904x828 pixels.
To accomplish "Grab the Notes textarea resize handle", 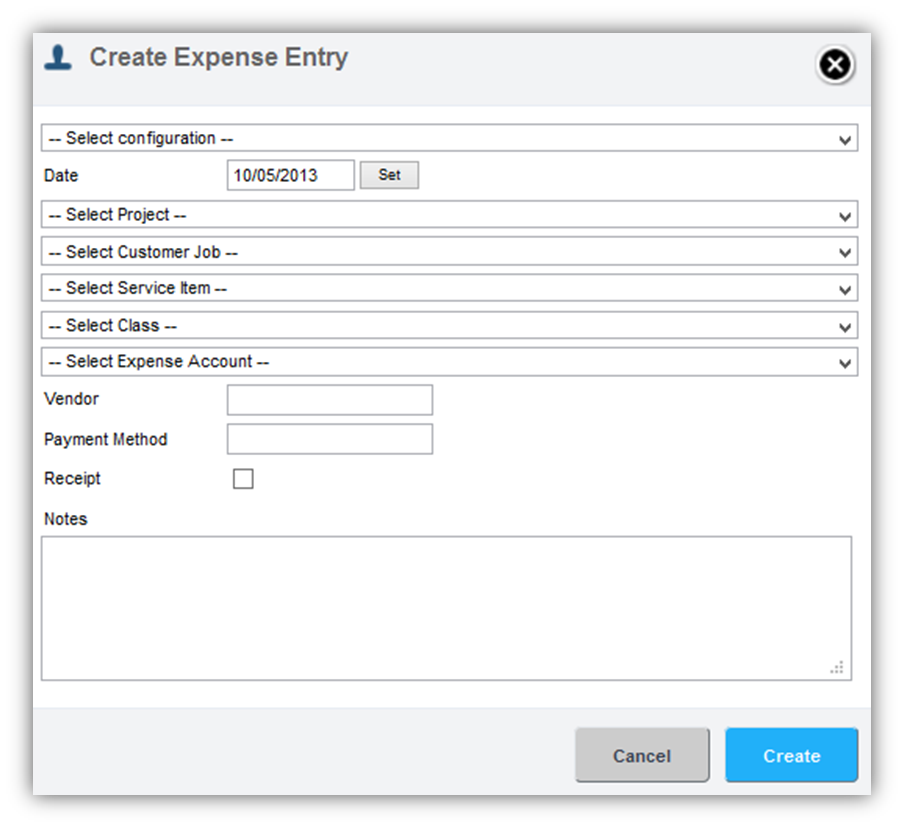I will click(837, 668).
